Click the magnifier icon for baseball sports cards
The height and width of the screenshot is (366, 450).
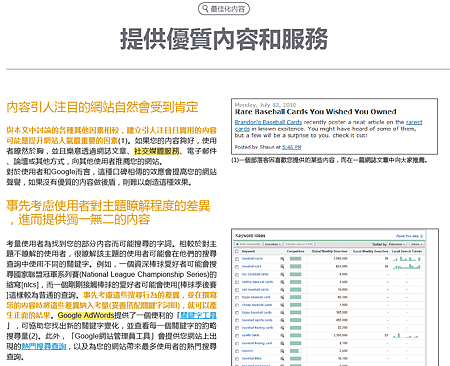coord(282,320)
